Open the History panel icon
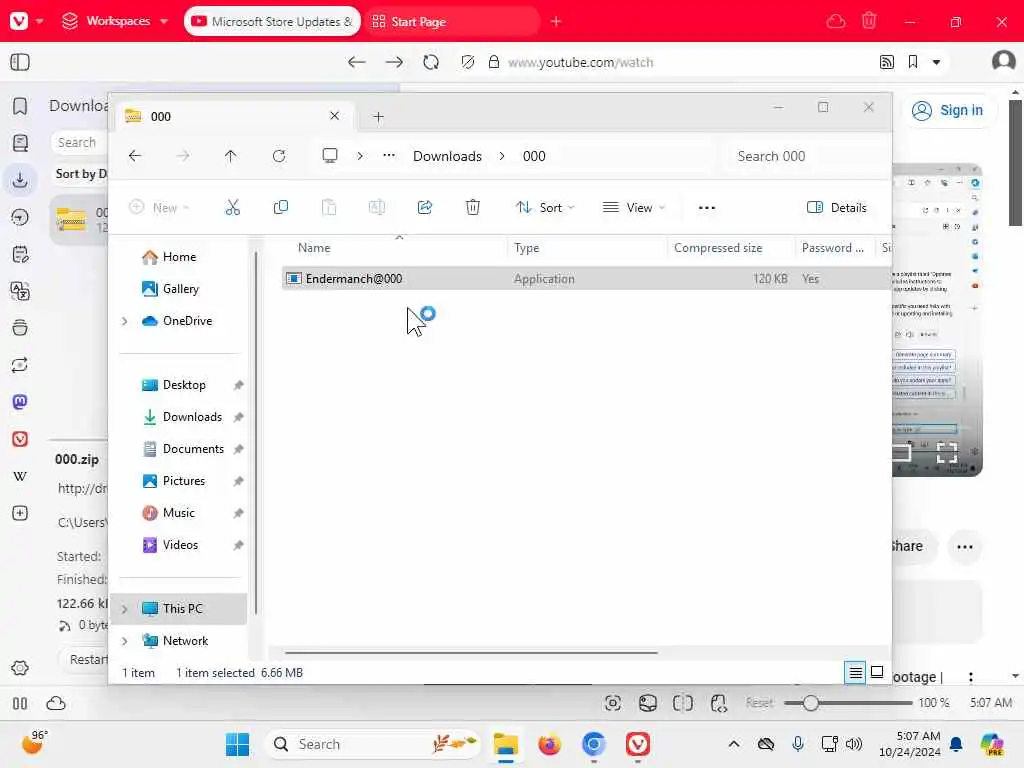This screenshot has width=1024, height=768. (x=20, y=217)
